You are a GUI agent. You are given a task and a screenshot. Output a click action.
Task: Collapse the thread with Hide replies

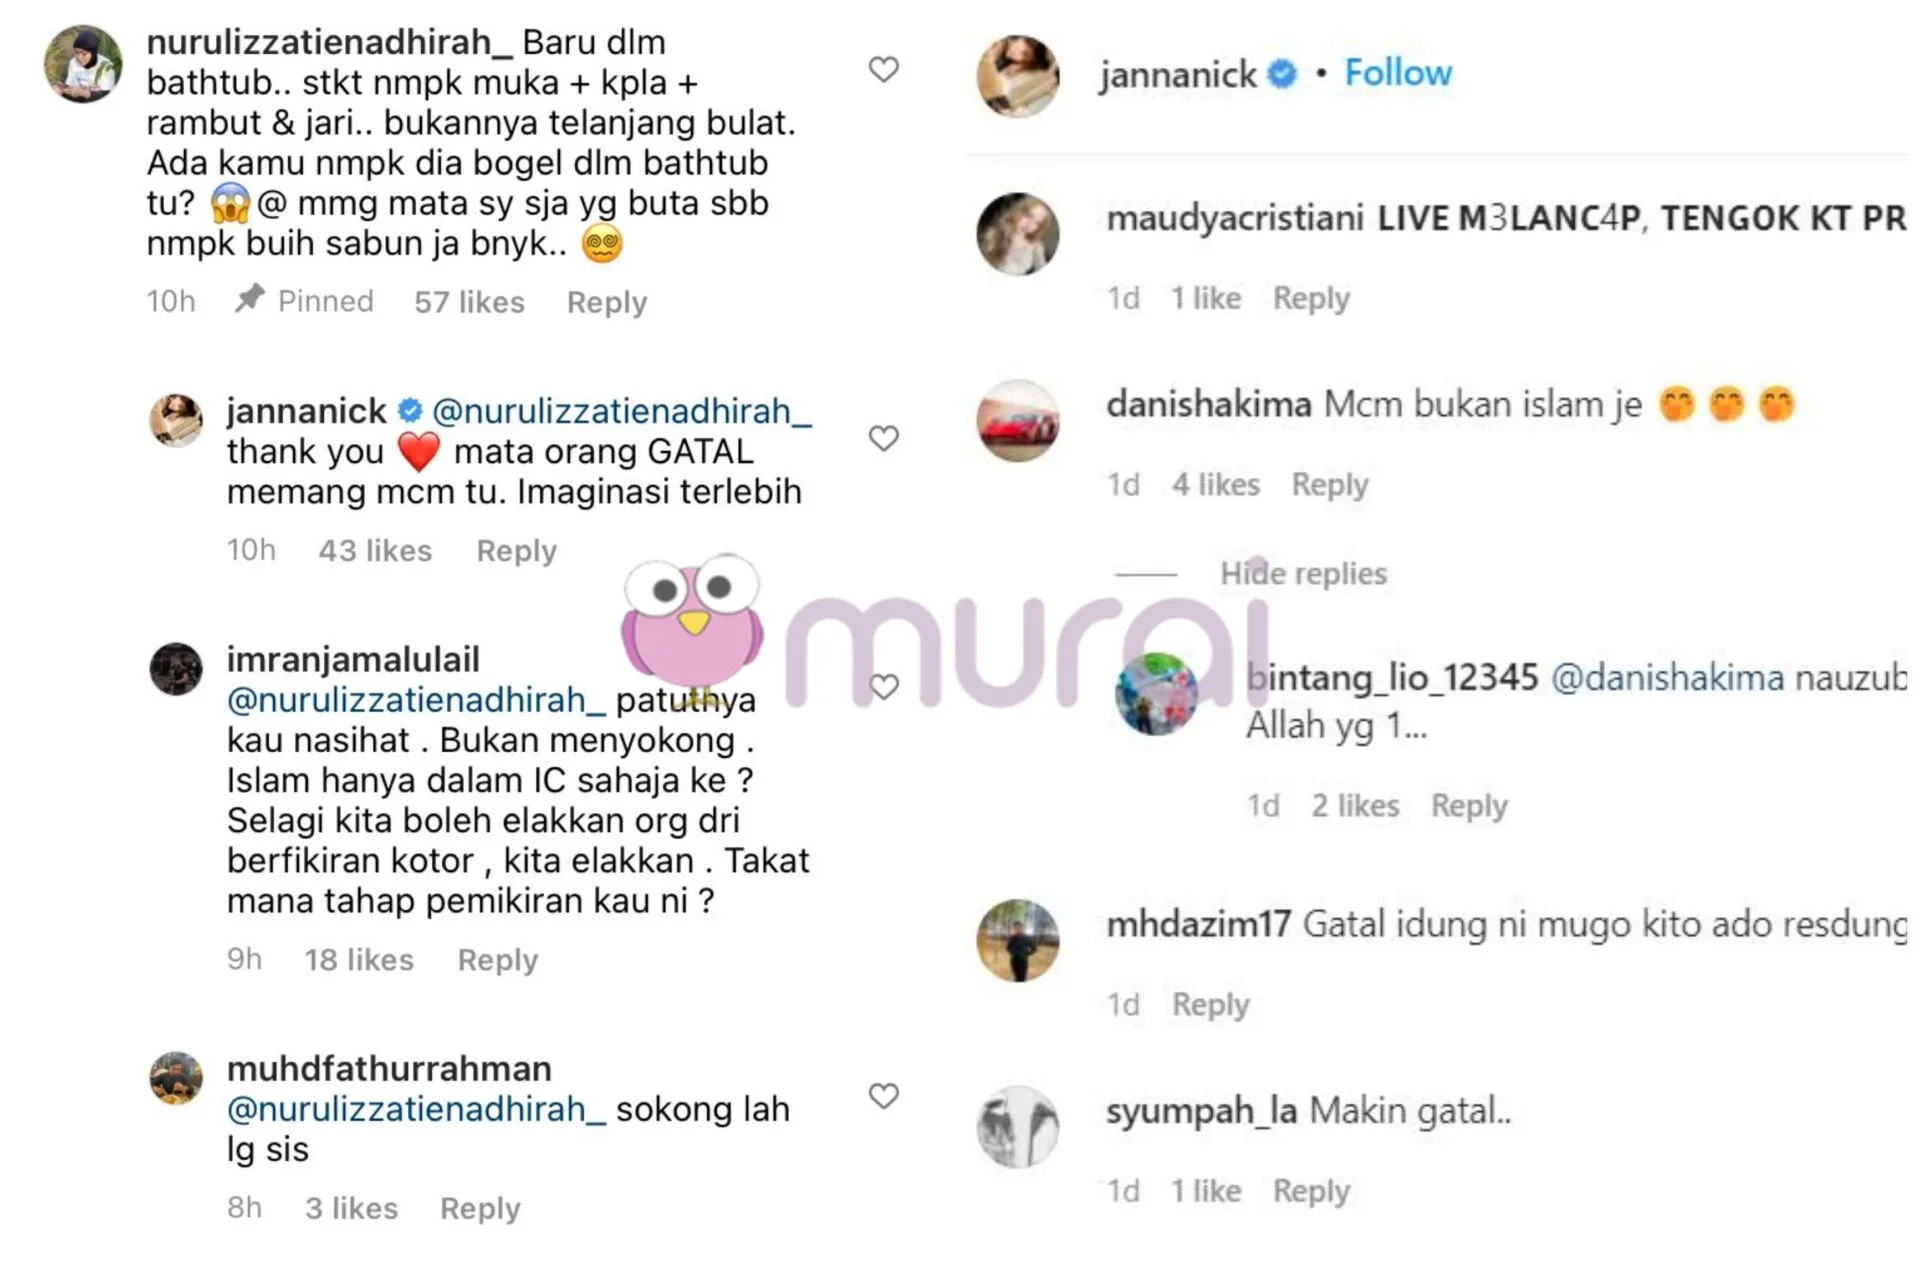coord(1303,573)
